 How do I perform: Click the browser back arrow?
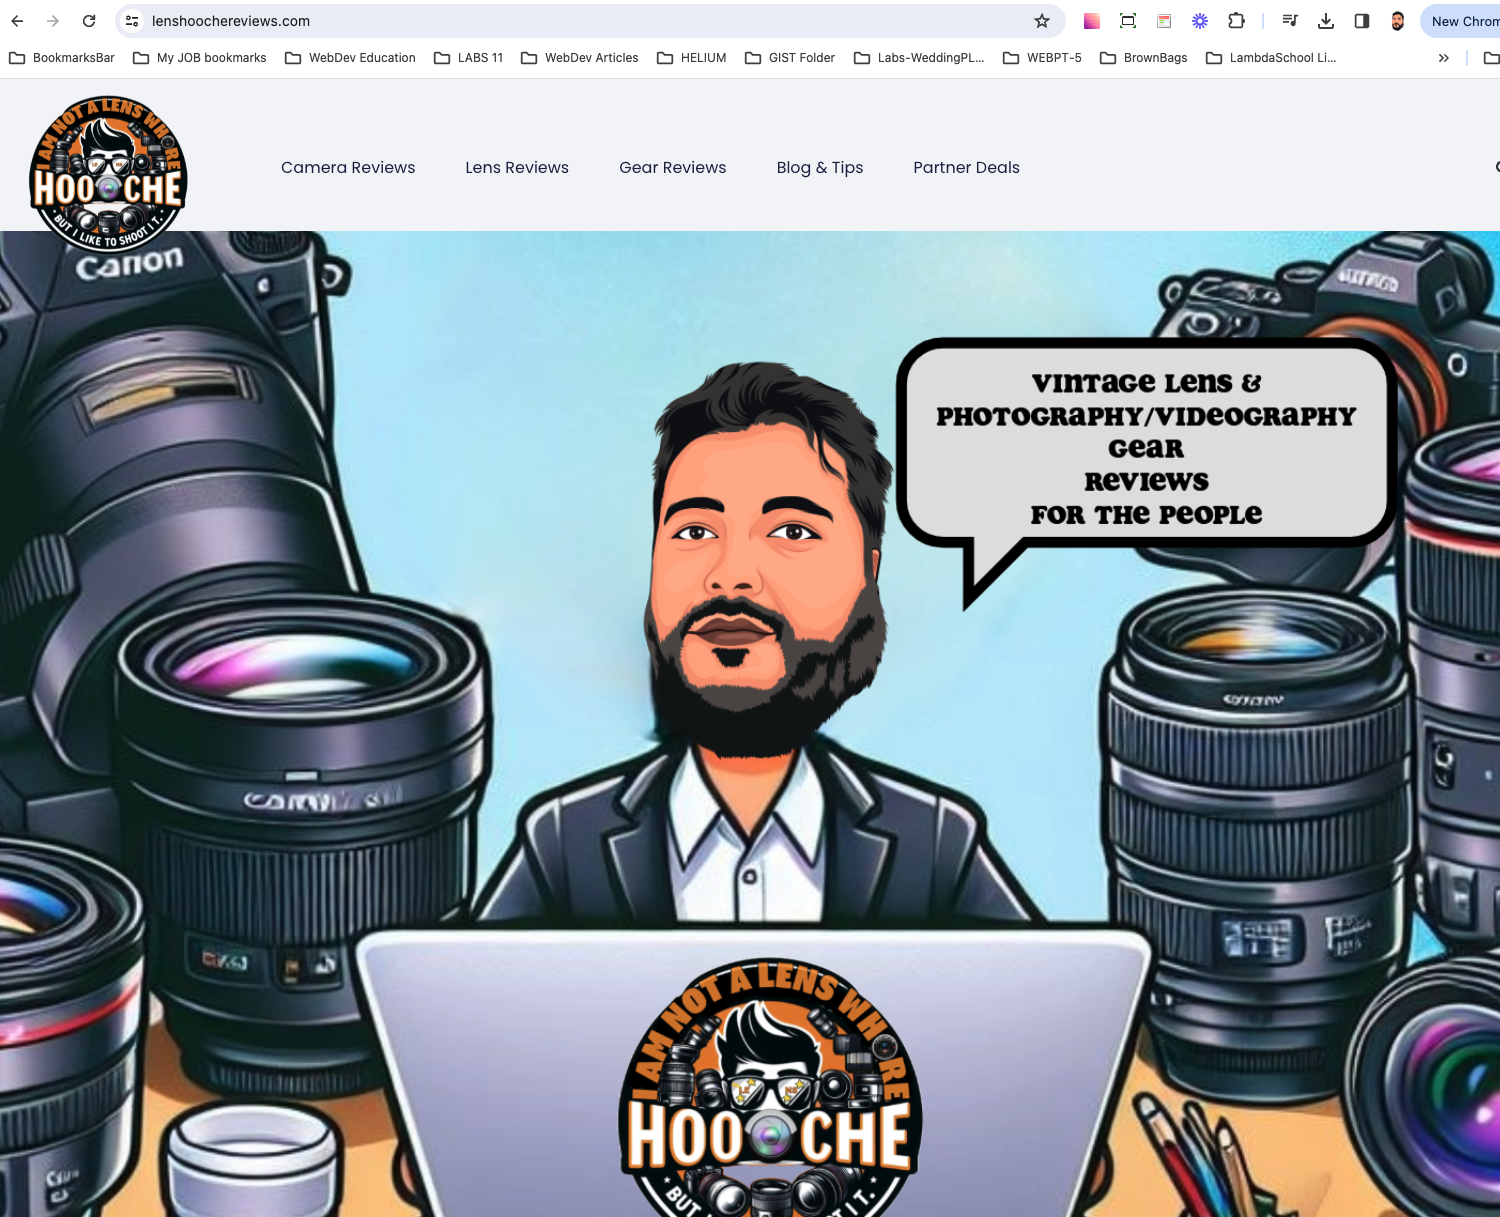[x=17, y=21]
